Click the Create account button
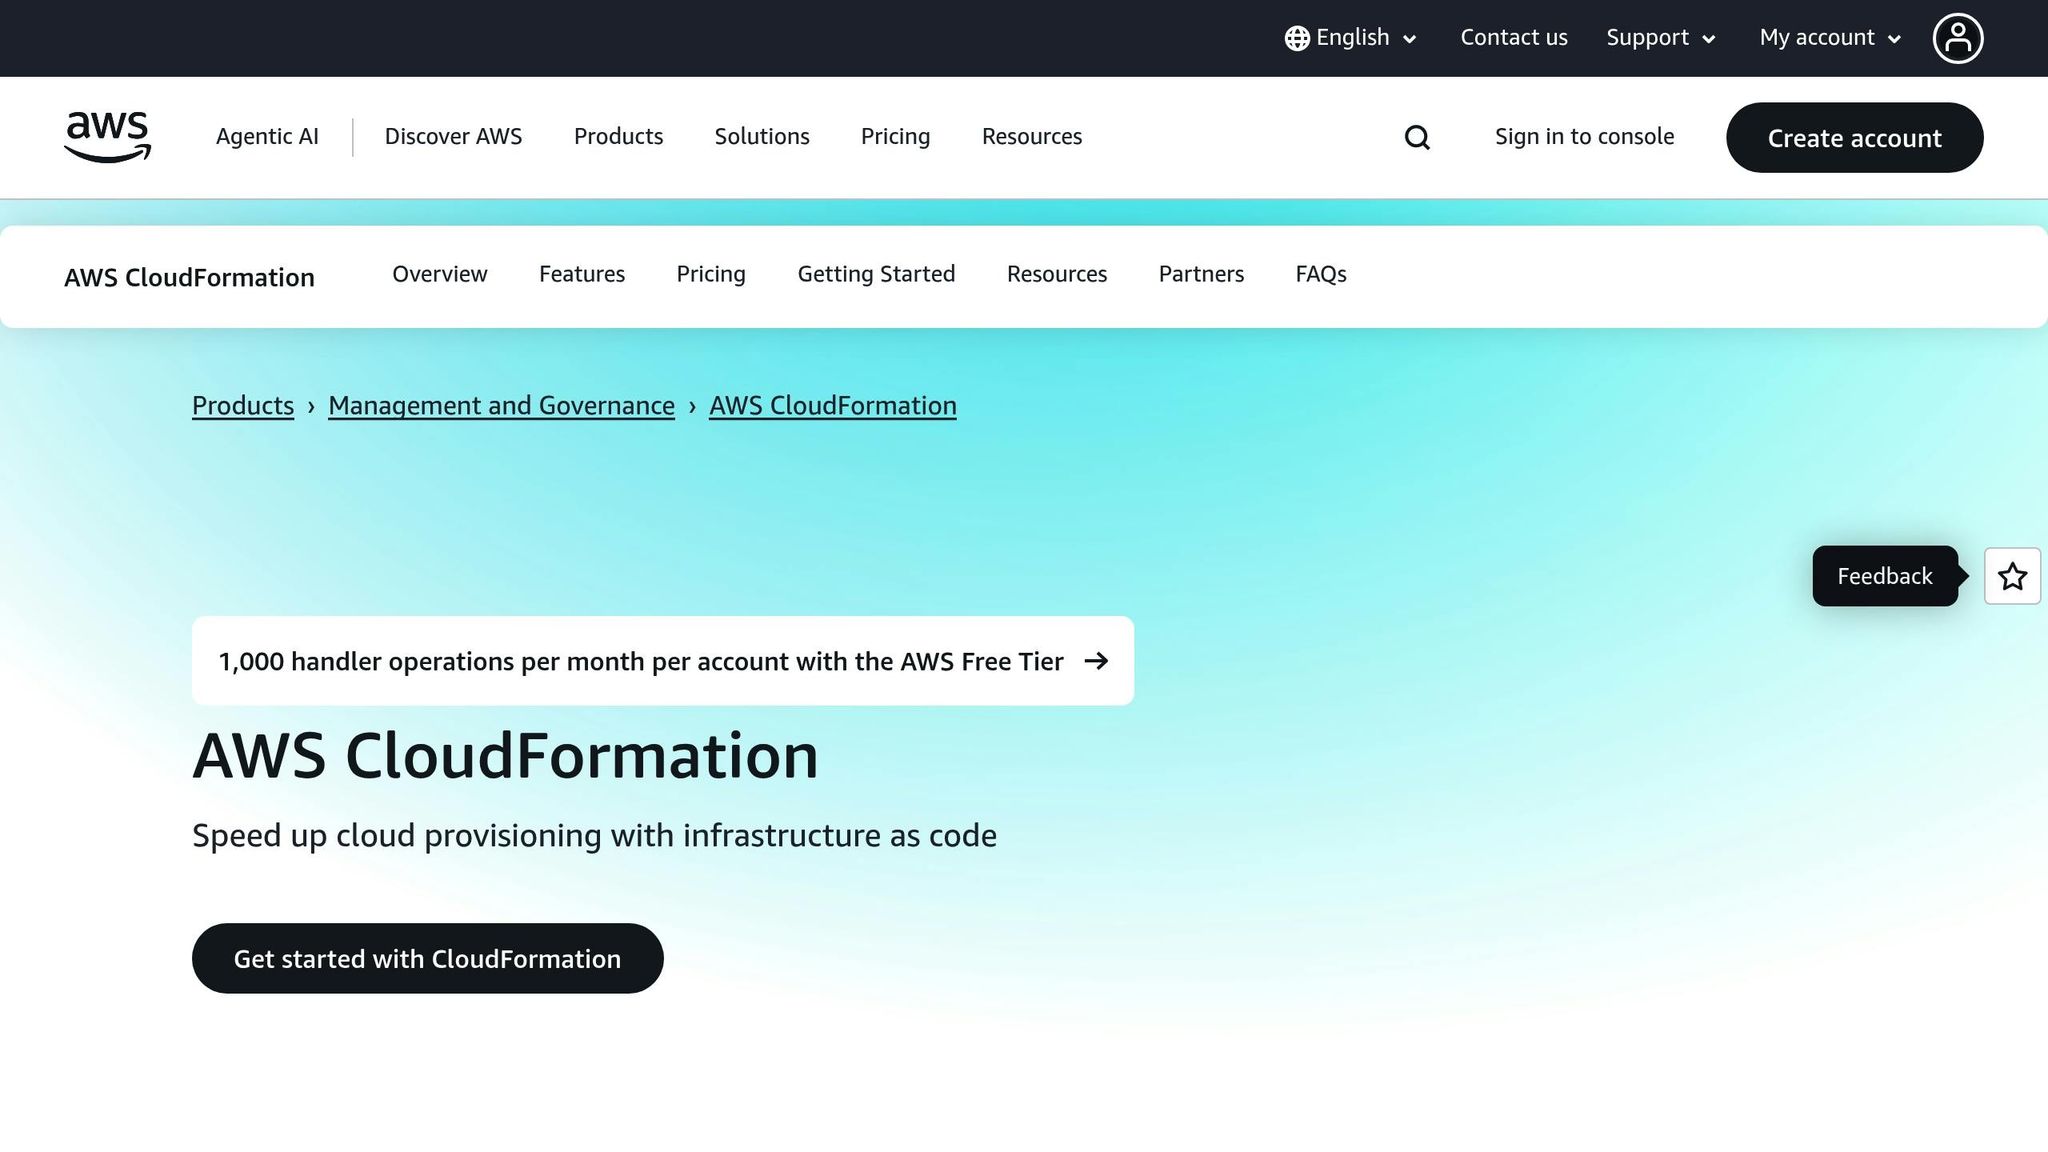Image resolution: width=2048 pixels, height=1152 pixels. (1854, 138)
